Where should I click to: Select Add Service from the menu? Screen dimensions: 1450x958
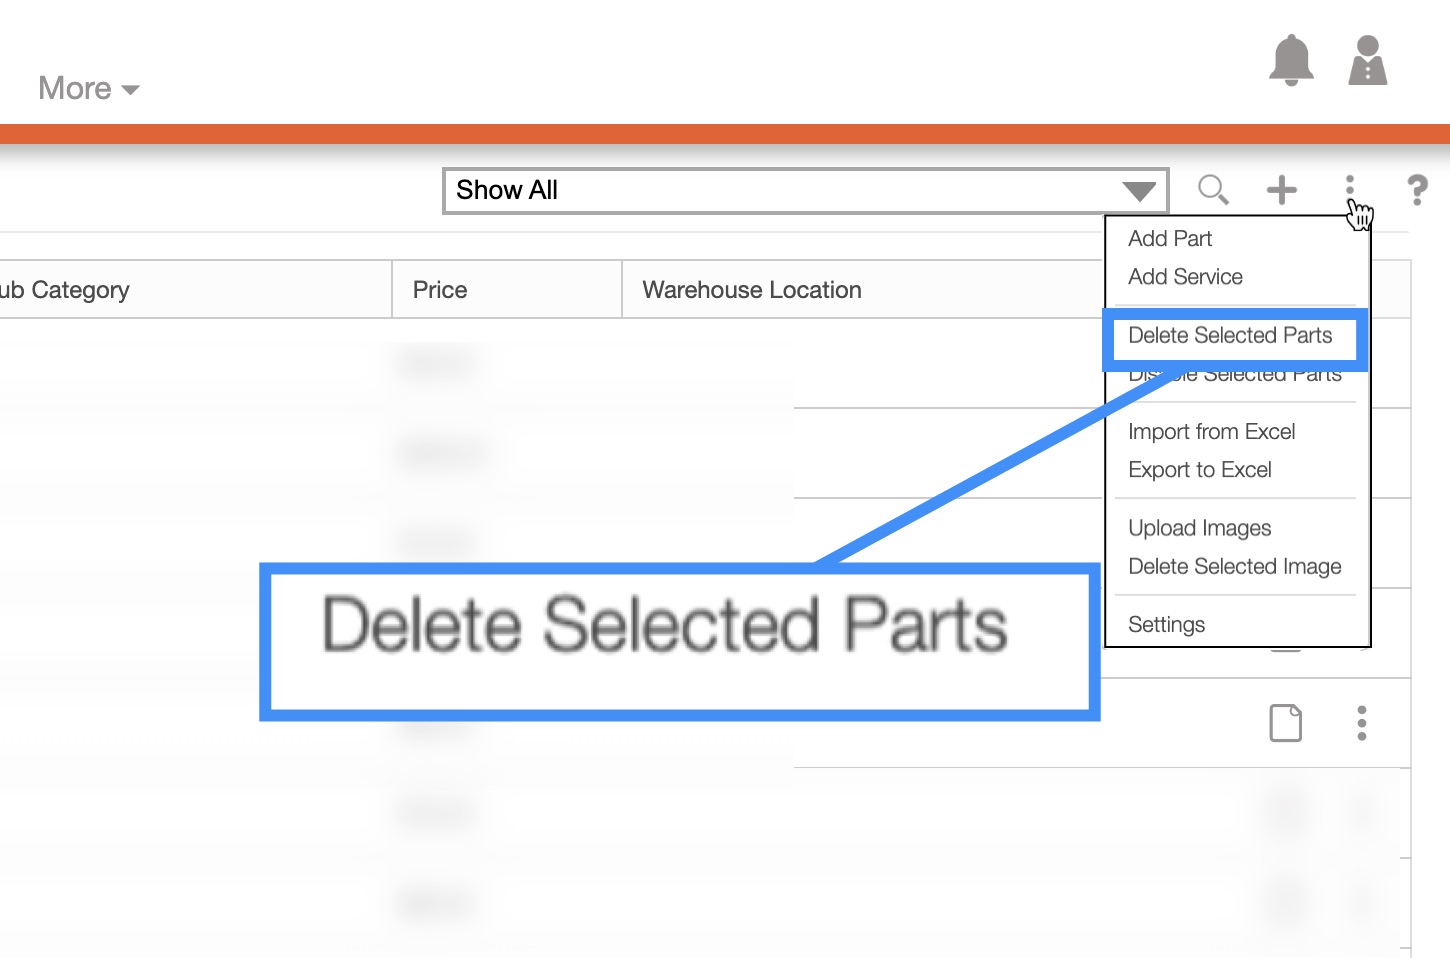click(1185, 277)
